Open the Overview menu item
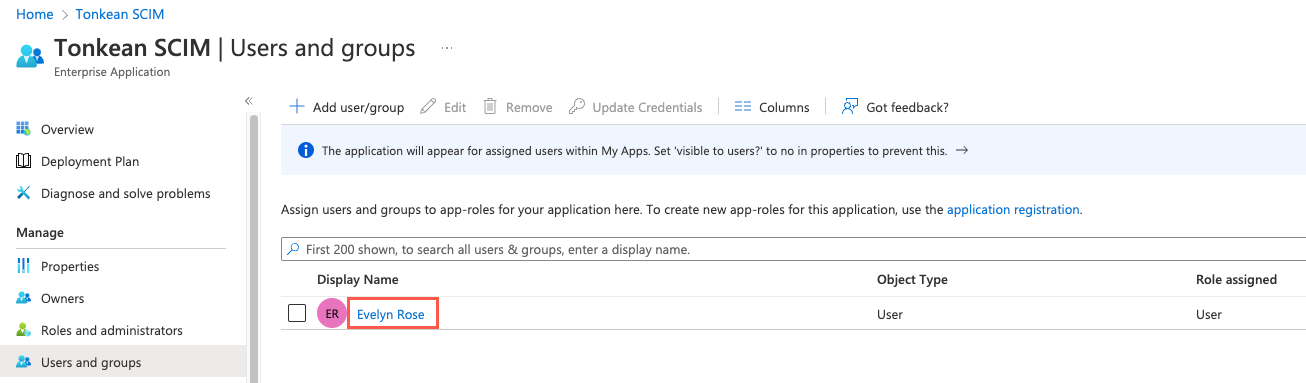1306x383 pixels. (x=67, y=129)
